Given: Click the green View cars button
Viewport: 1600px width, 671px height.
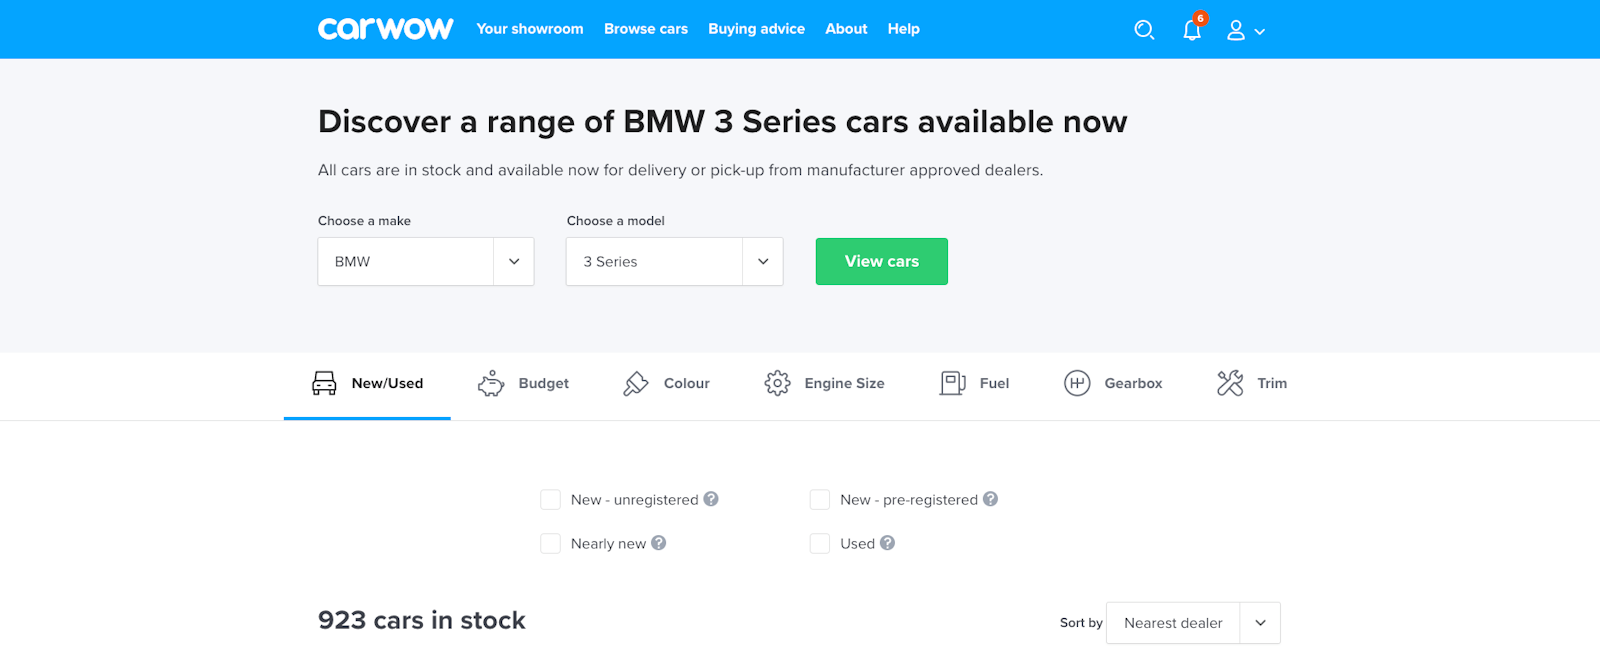Looking at the screenshot, I should click(x=882, y=261).
